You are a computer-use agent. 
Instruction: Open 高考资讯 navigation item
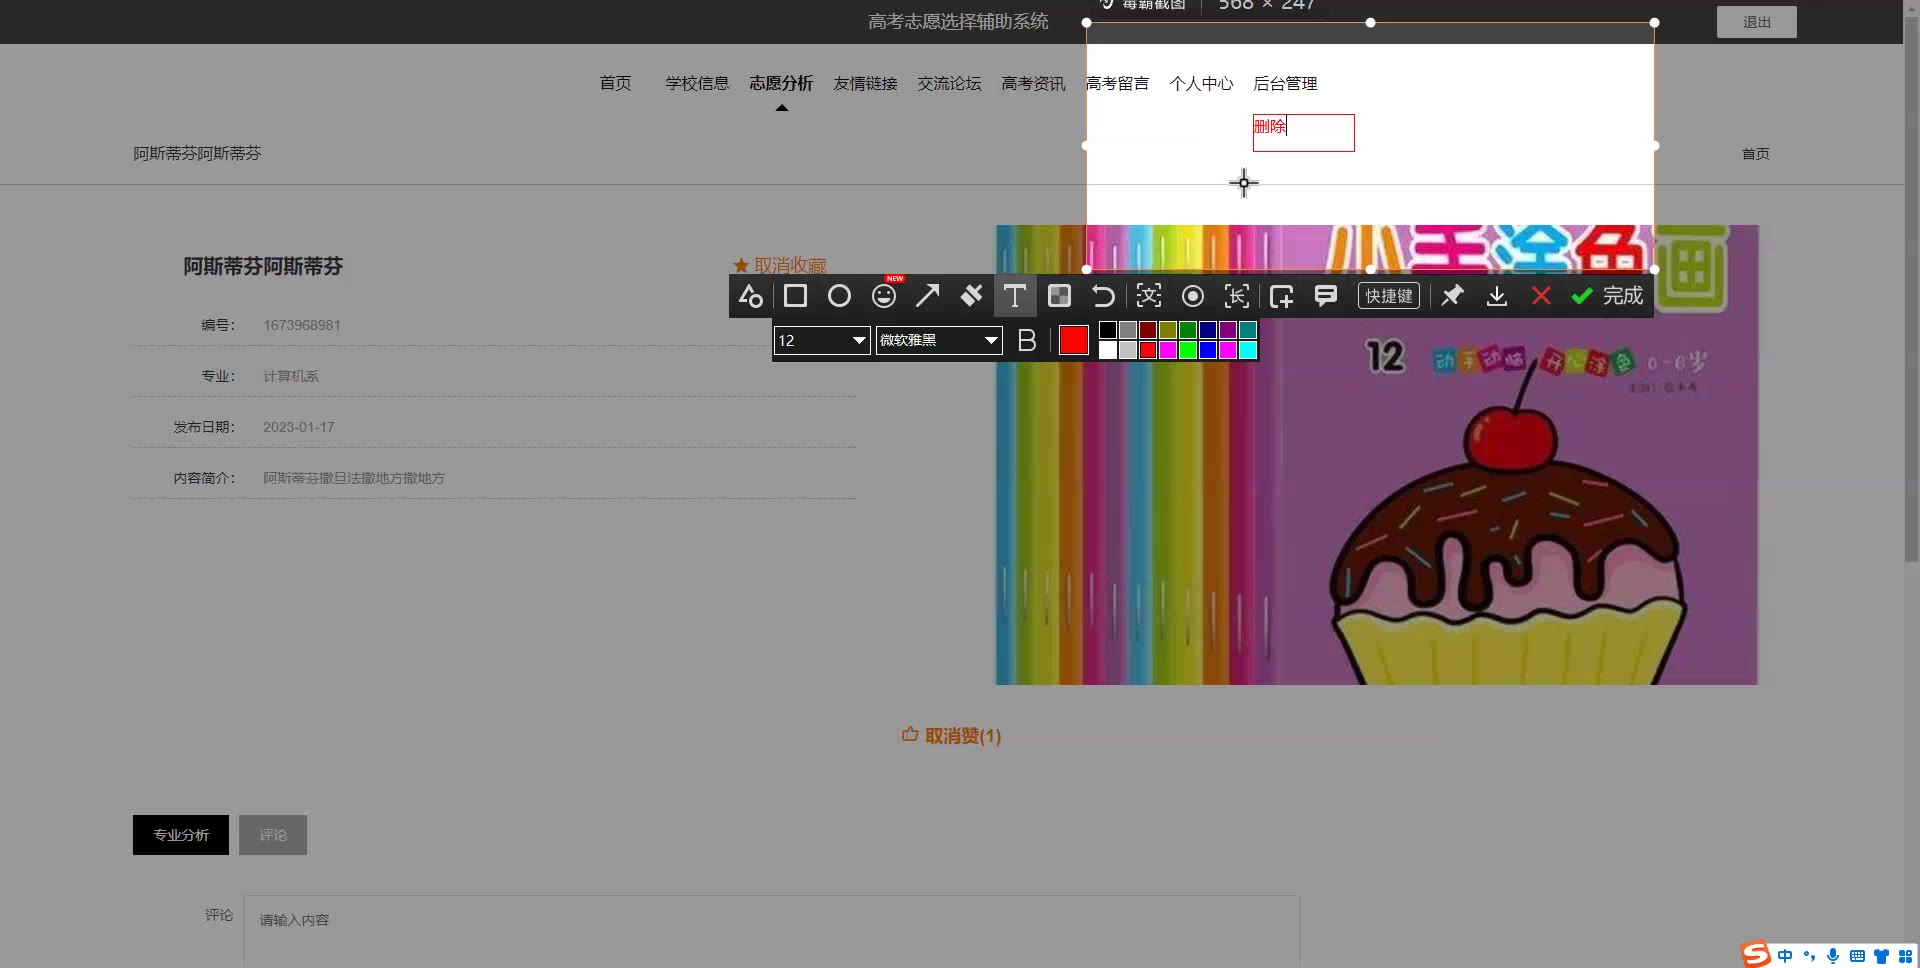1033,83
